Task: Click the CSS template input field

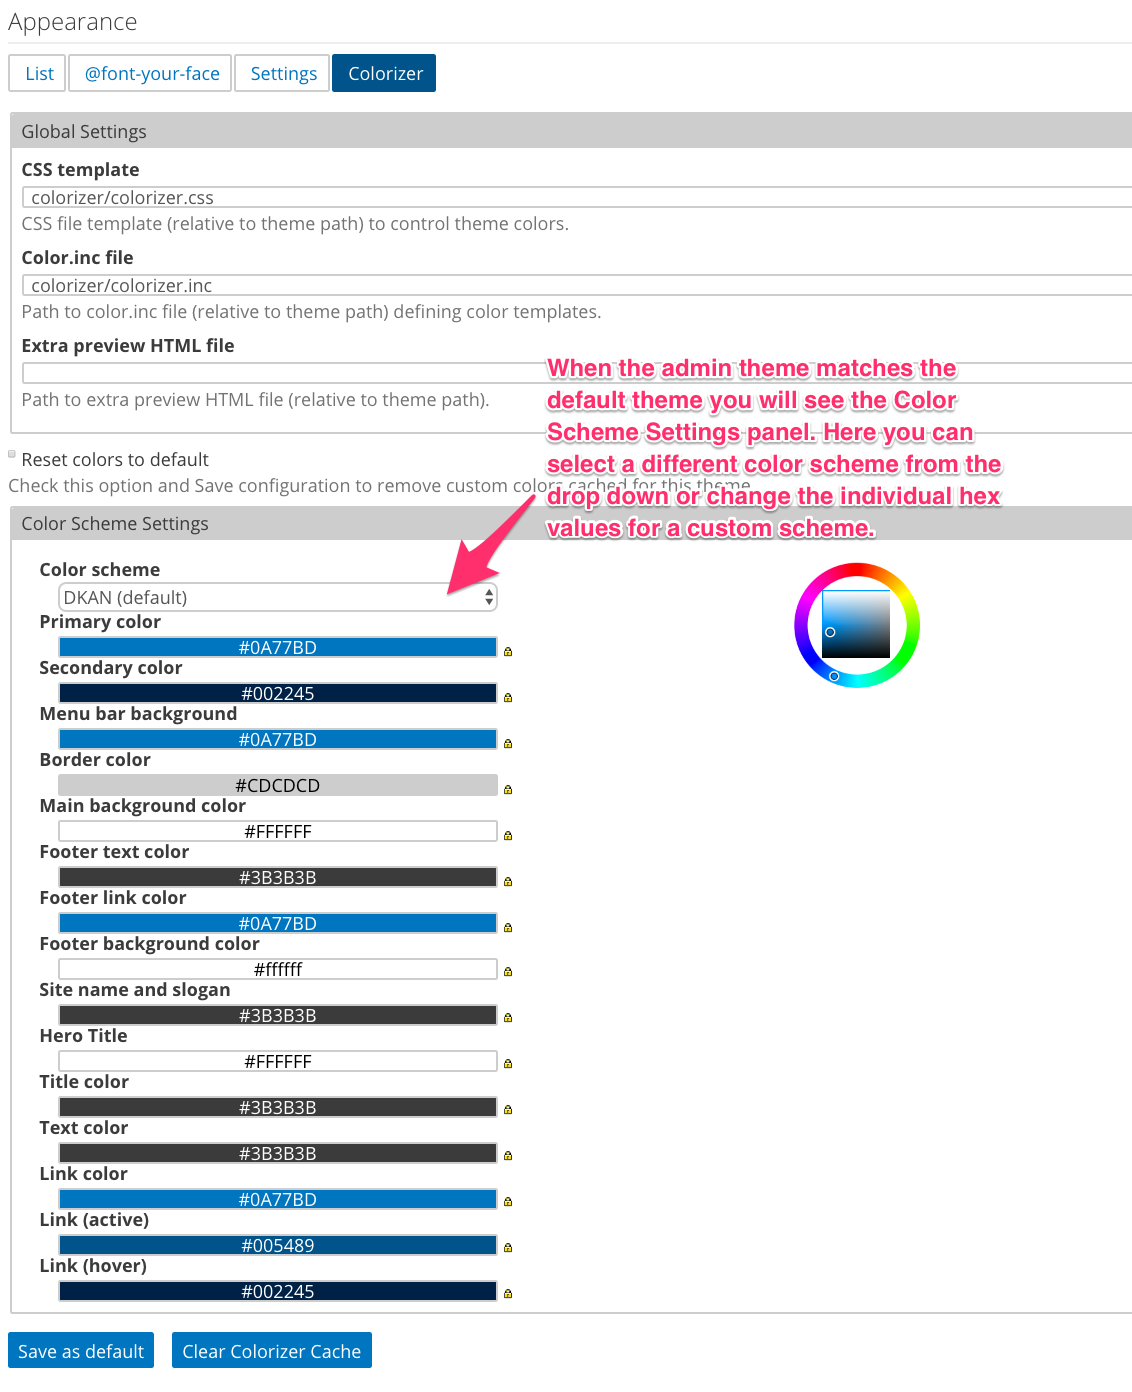Action: pos(576,197)
